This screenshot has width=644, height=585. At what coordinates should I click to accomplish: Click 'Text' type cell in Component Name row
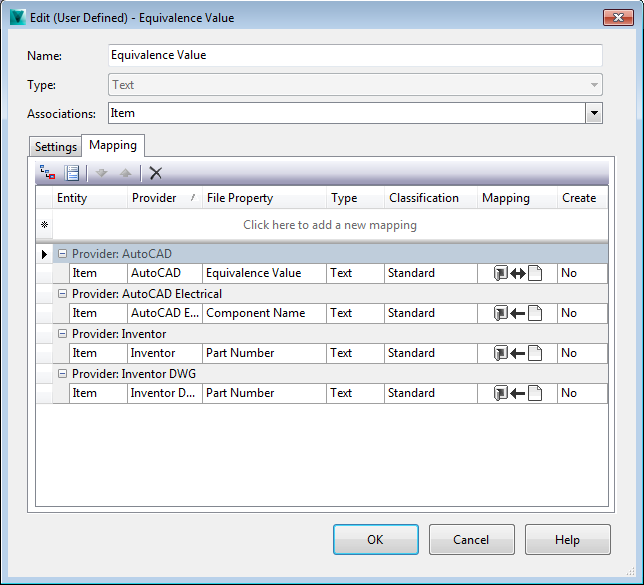tap(356, 313)
